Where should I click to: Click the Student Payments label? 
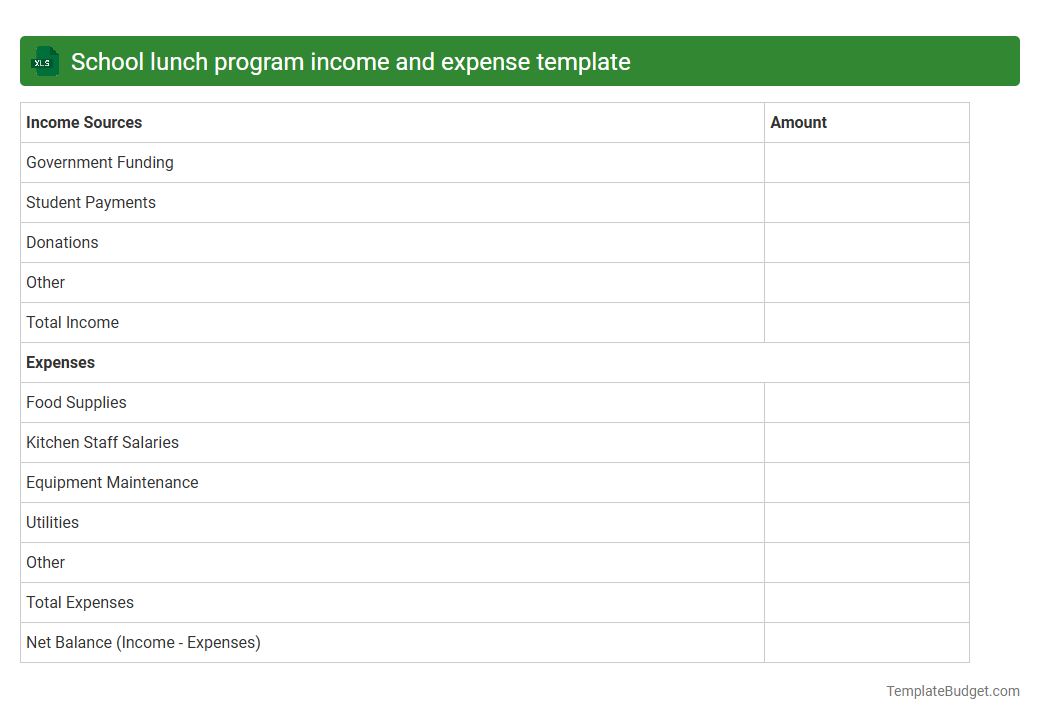90,202
